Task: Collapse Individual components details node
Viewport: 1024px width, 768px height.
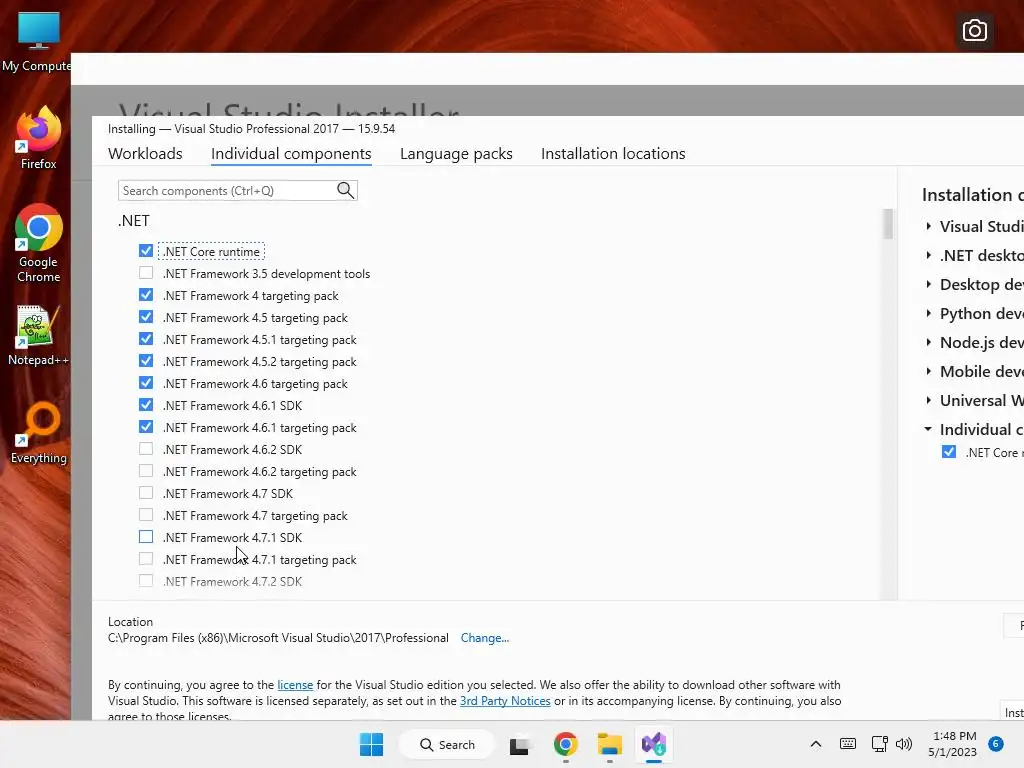Action: [x=928, y=429]
